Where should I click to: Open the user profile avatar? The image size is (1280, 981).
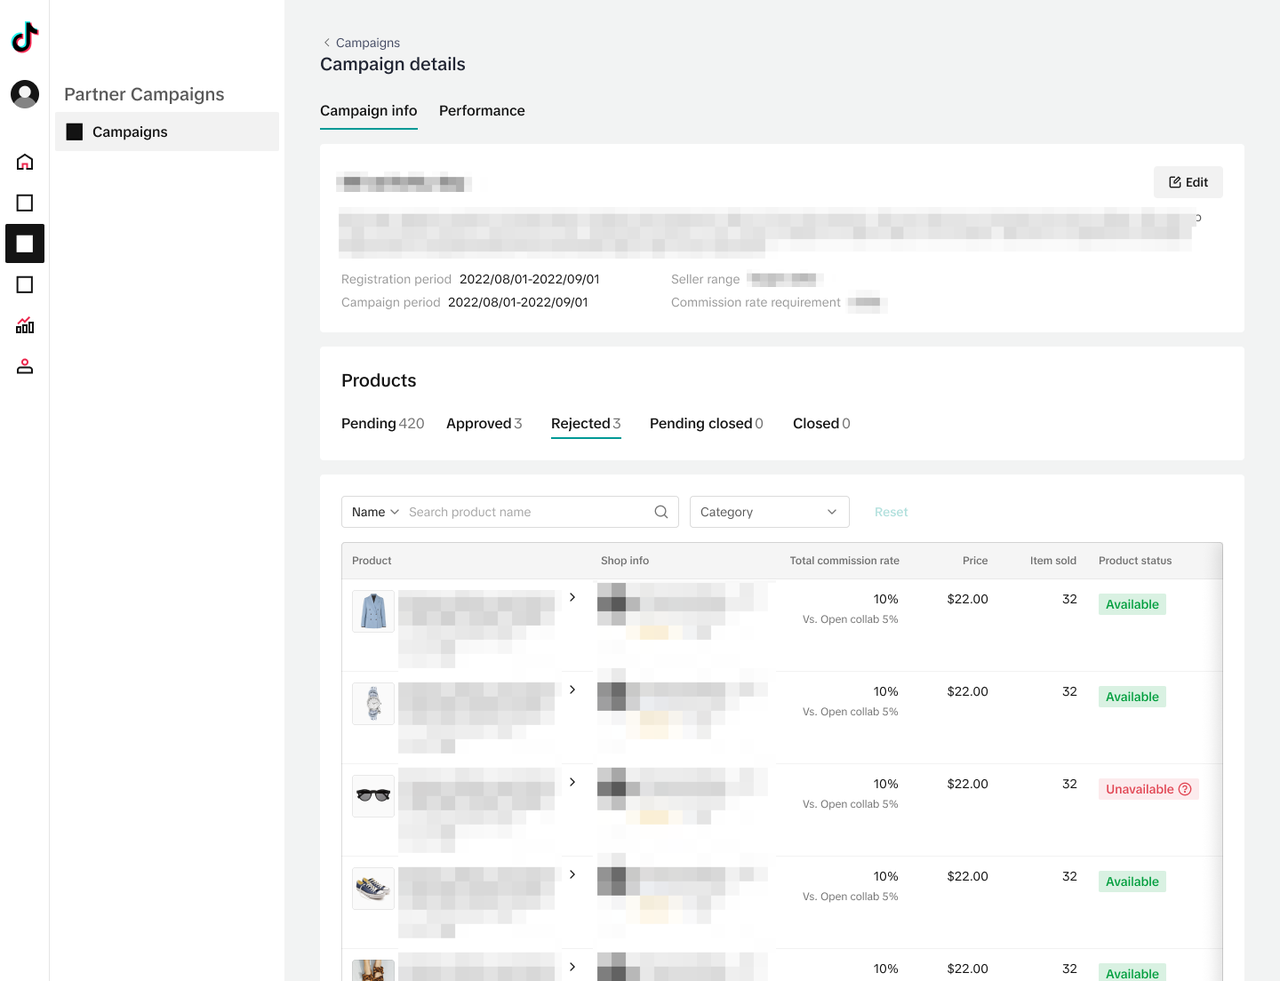click(25, 94)
